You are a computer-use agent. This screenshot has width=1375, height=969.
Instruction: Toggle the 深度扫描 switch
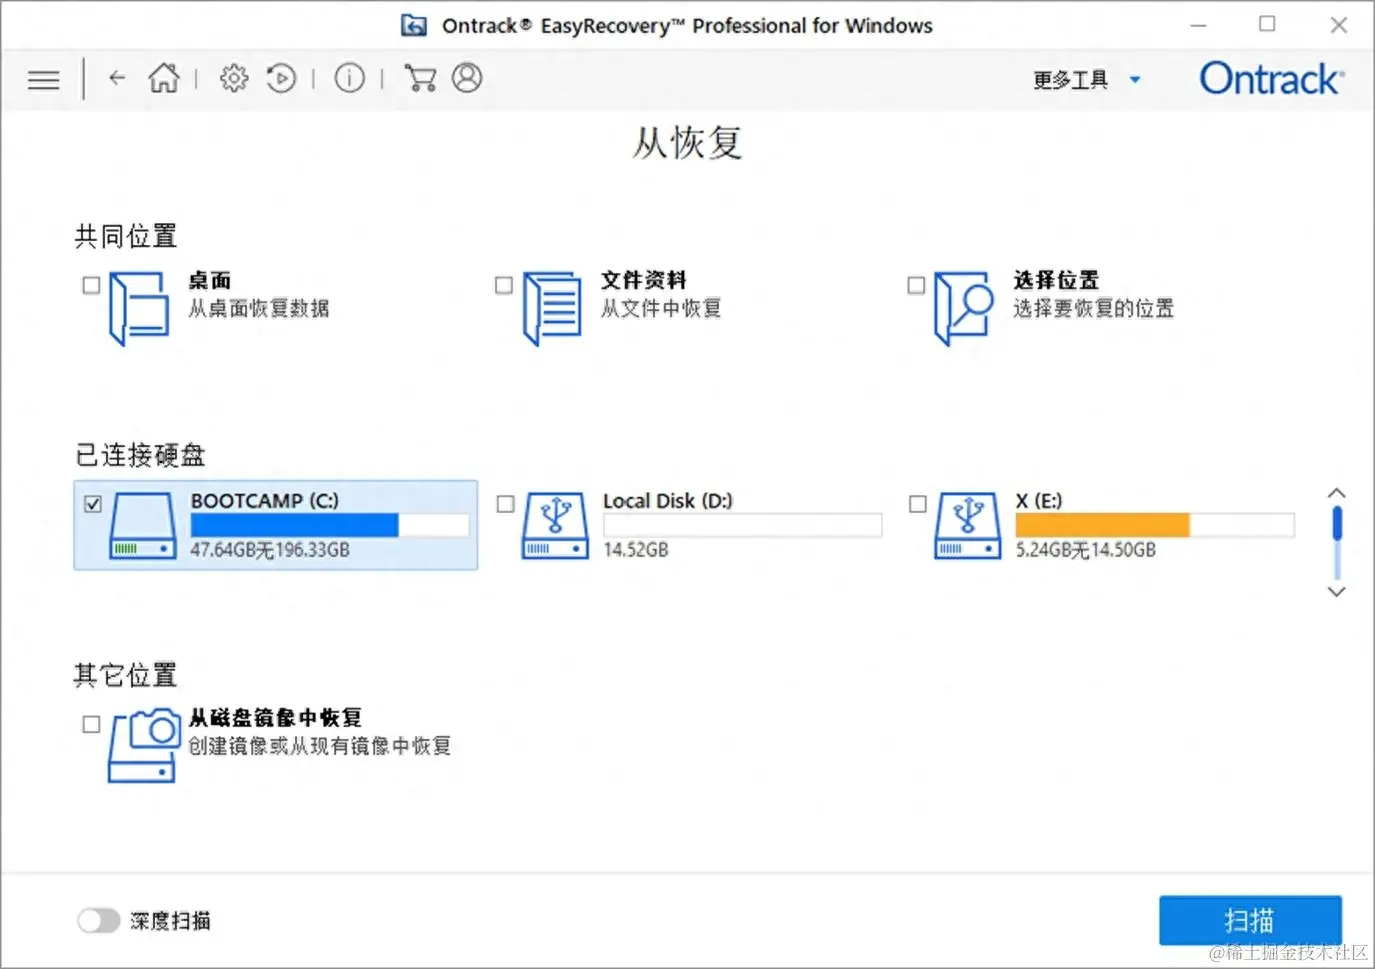coord(98,921)
